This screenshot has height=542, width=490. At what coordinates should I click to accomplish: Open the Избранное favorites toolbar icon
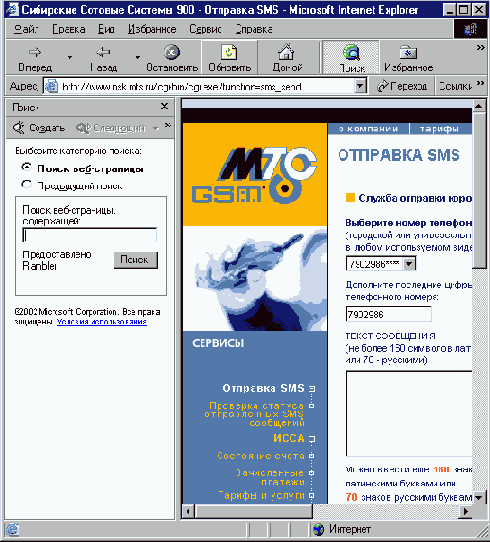408,52
